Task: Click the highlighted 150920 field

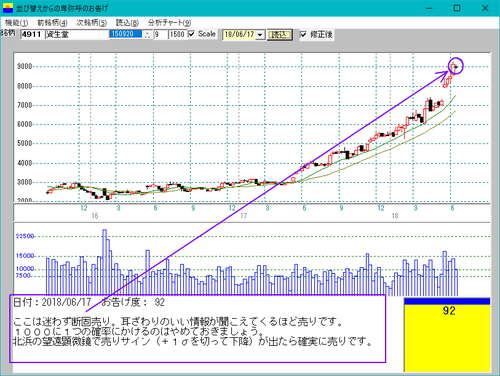Action: pos(126,34)
